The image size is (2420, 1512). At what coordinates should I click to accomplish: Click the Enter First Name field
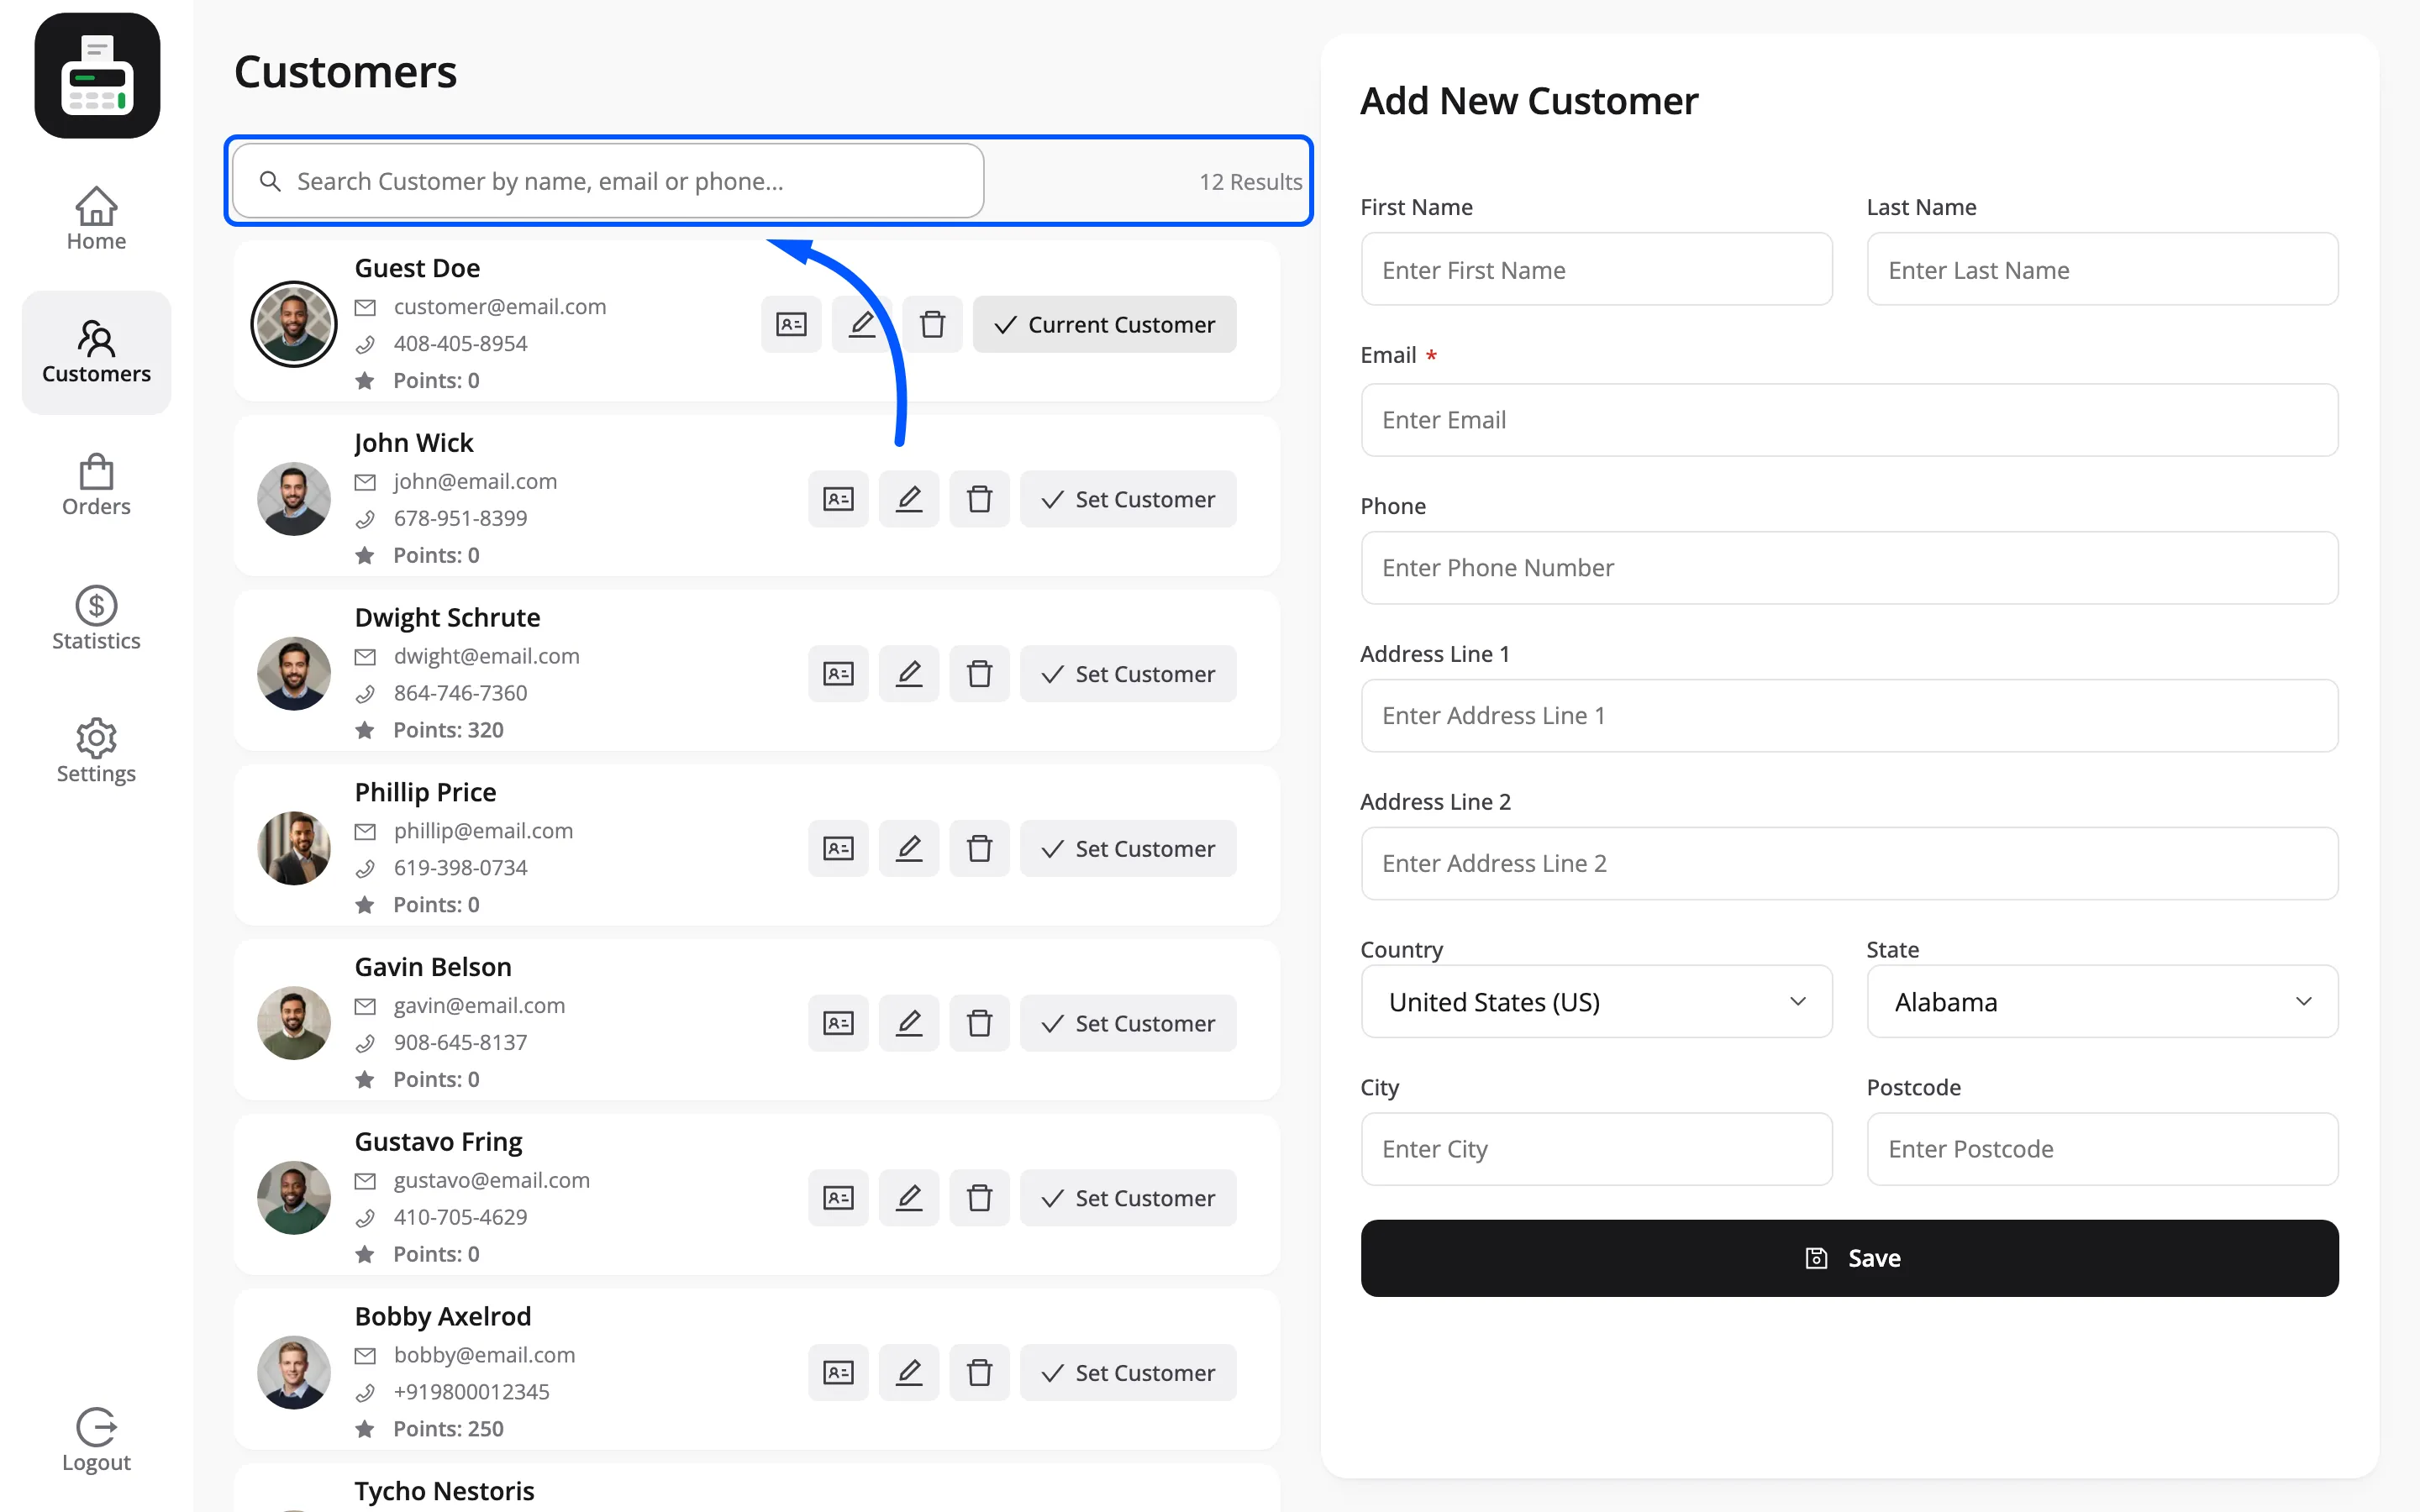click(x=1596, y=270)
